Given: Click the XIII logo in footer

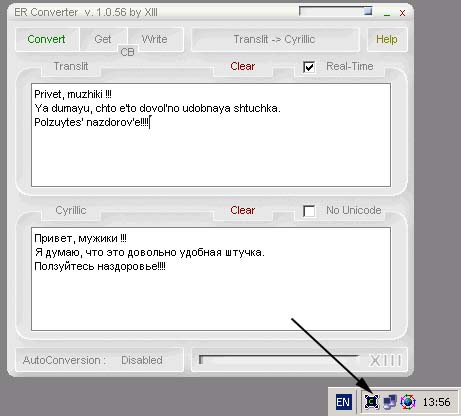Looking at the screenshot, I should coord(385,360).
